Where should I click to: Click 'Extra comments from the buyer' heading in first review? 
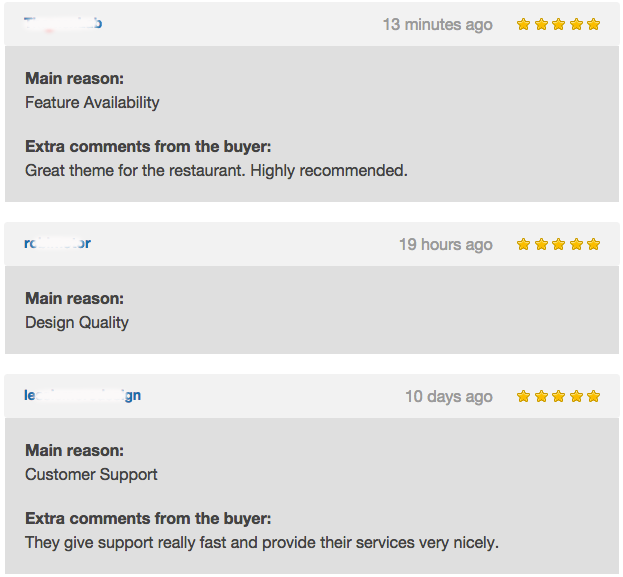tap(148, 146)
